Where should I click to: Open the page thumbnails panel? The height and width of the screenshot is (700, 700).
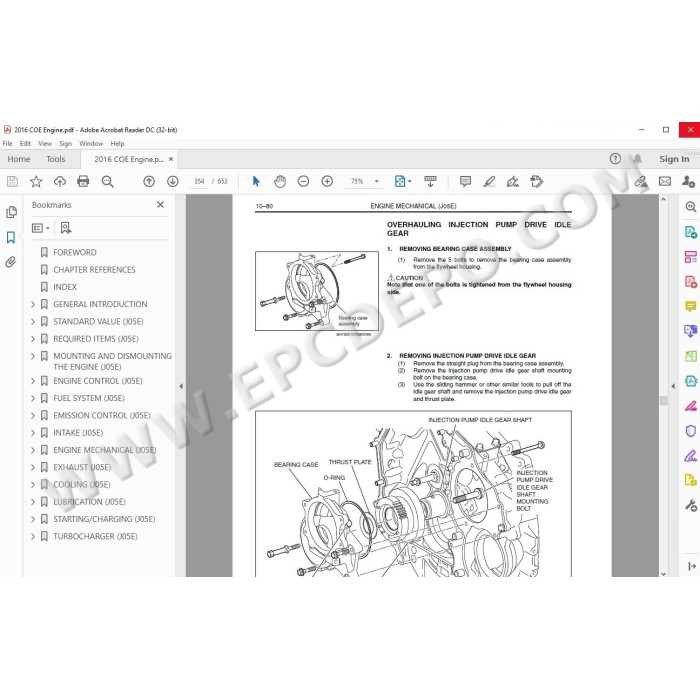(x=12, y=212)
